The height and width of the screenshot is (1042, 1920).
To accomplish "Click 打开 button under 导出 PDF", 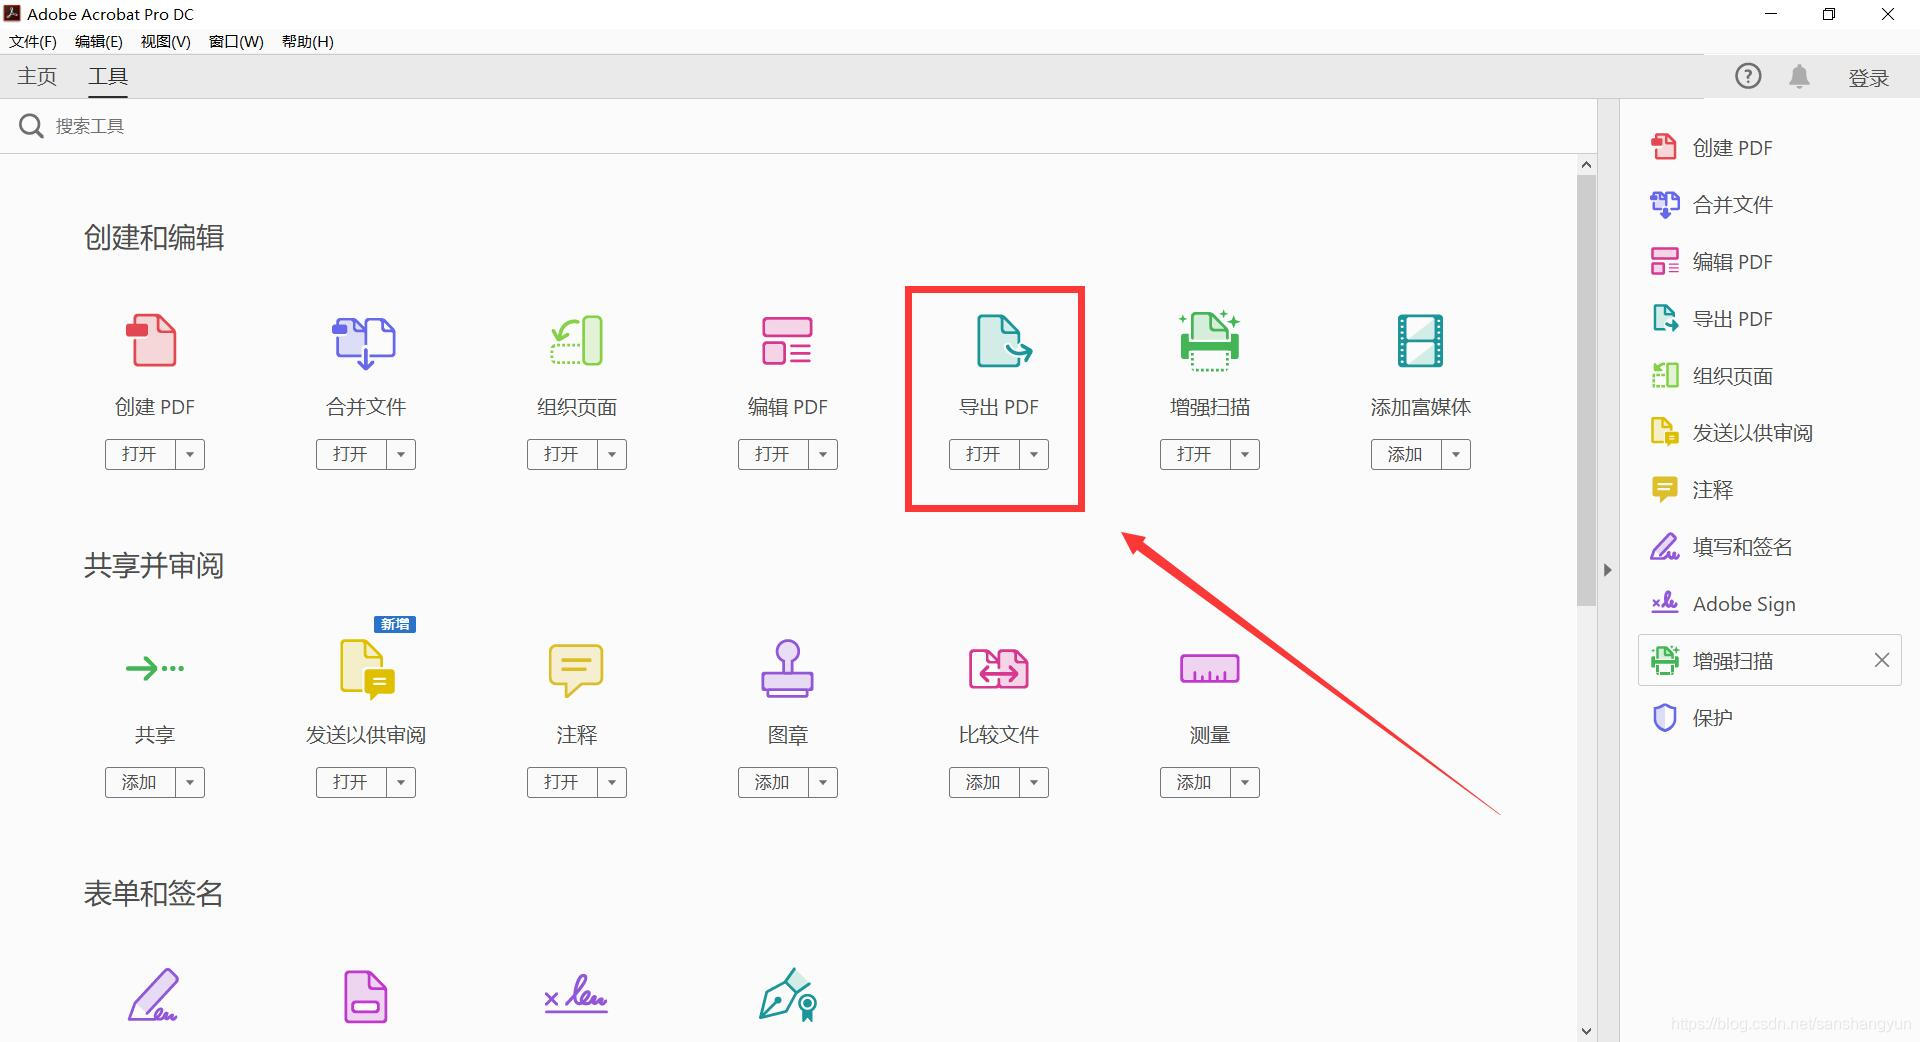I will 984,454.
